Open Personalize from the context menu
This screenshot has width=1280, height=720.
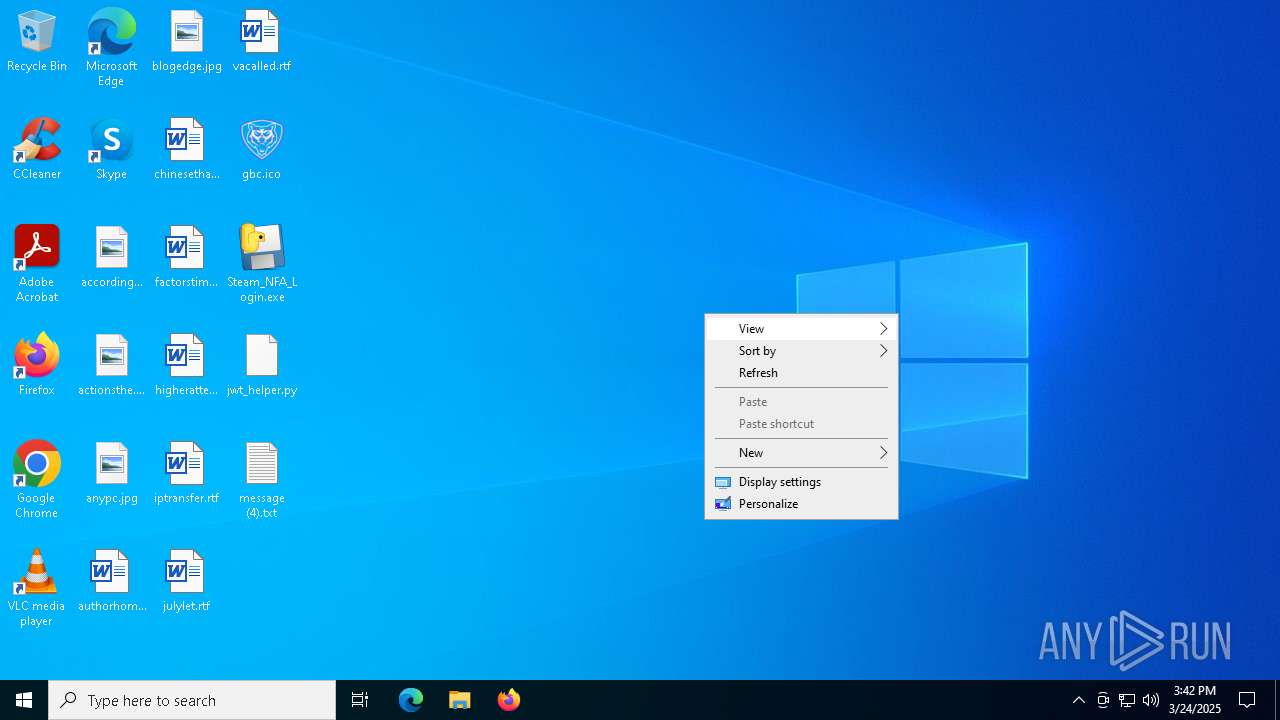click(801, 504)
